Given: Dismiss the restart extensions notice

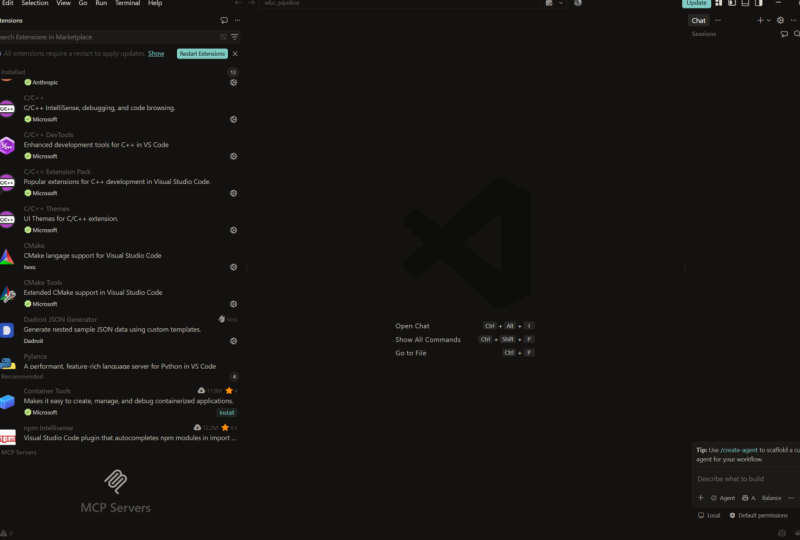Looking at the screenshot, I should point(235,54).
